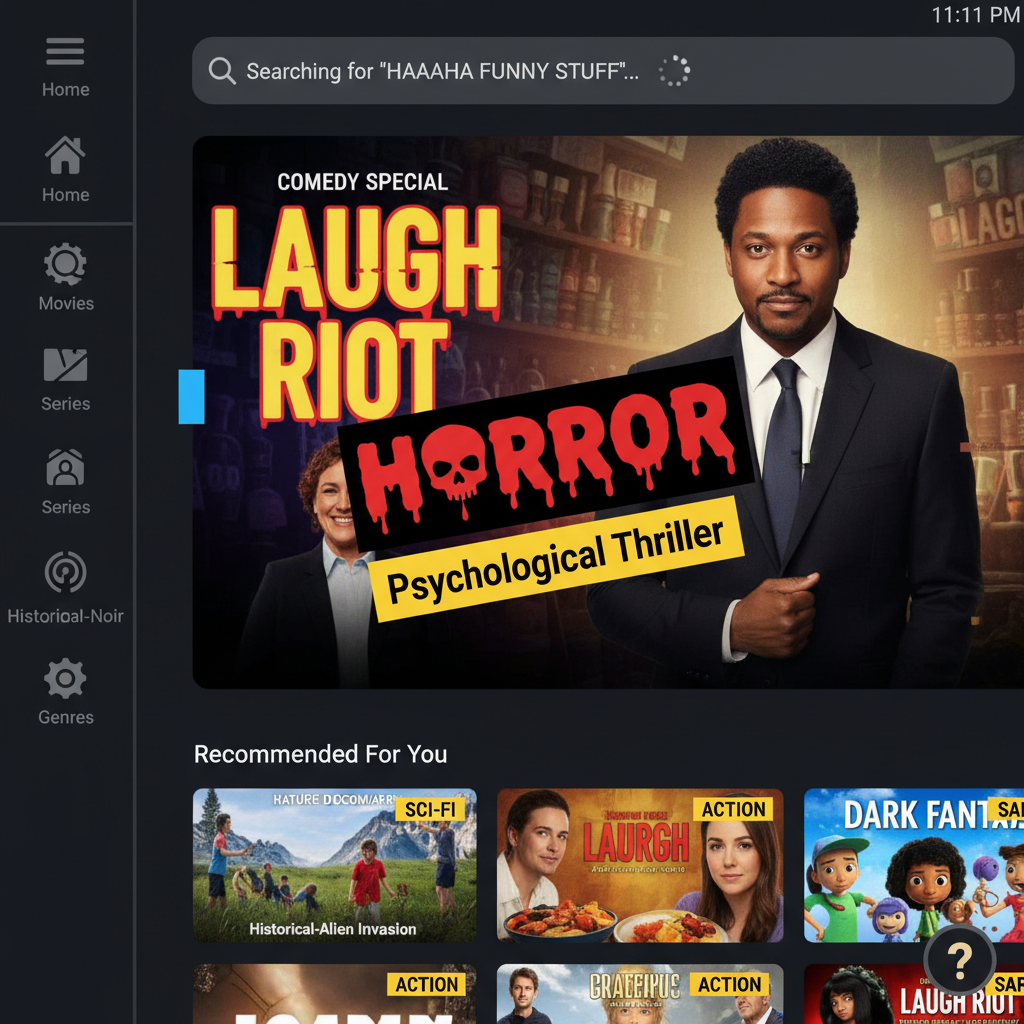Open Movies from the sidebar
1024x1024 pixels.
click(x=65, y=266)
